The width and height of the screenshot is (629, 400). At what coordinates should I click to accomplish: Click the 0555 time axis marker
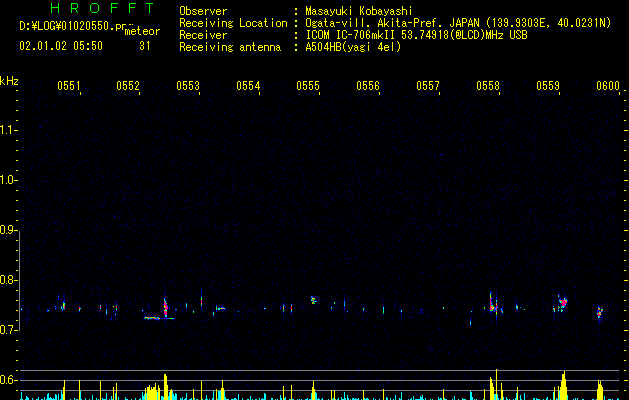point(308,86)
